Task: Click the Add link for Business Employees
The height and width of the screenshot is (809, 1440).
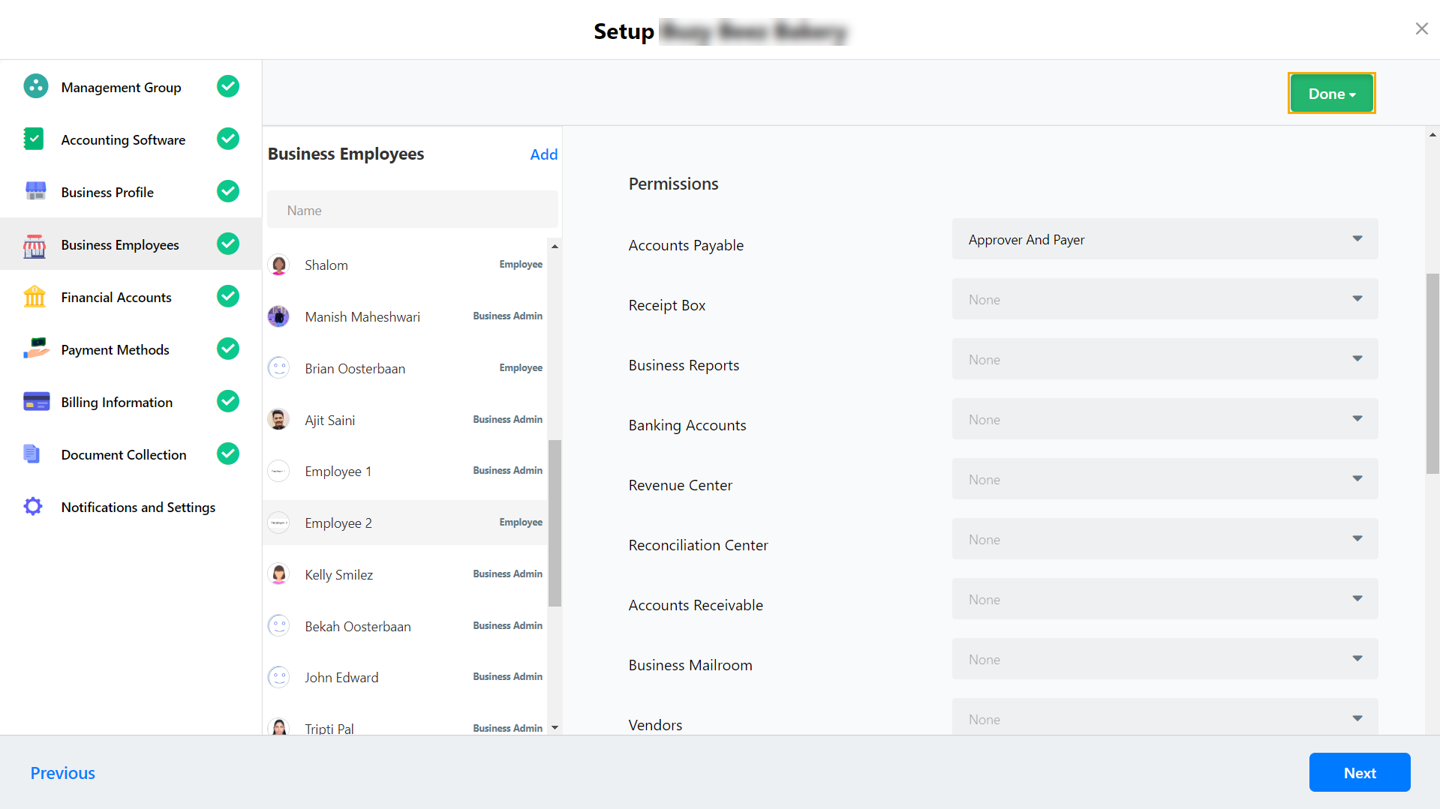Action: coord(544,154)
